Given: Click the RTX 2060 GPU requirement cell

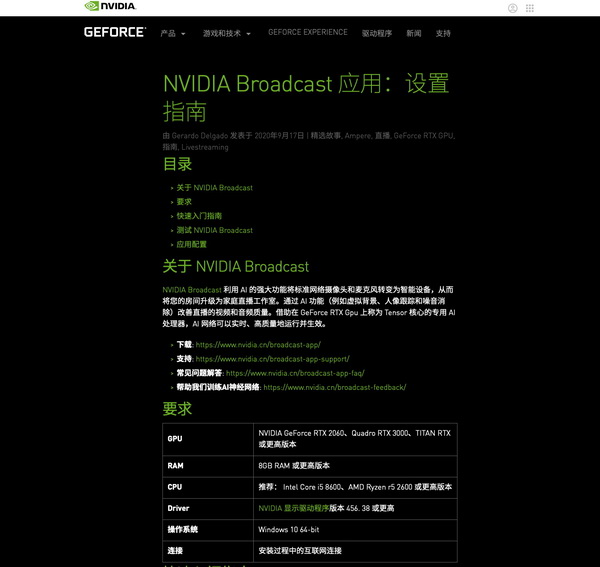Looking at the screenshot, I should (x=355, y=439).
